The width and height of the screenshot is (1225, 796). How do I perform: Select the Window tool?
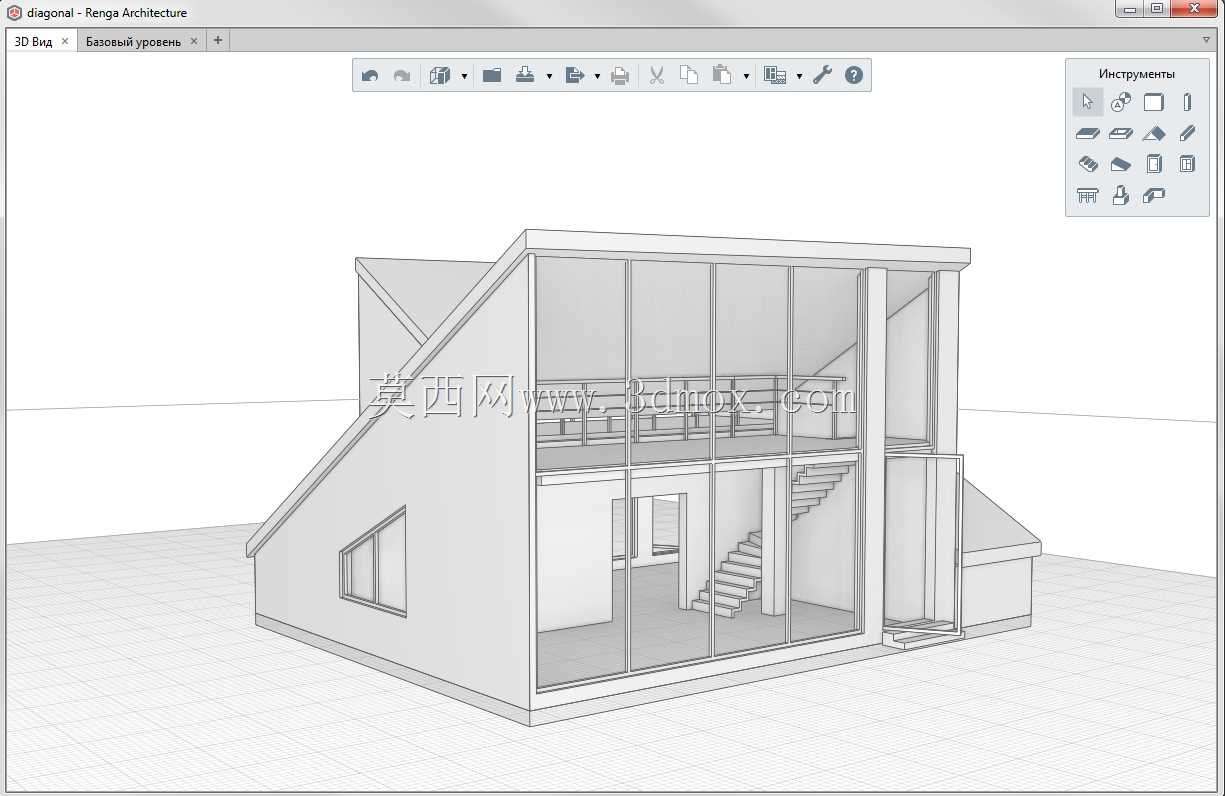coord(1187,164)
